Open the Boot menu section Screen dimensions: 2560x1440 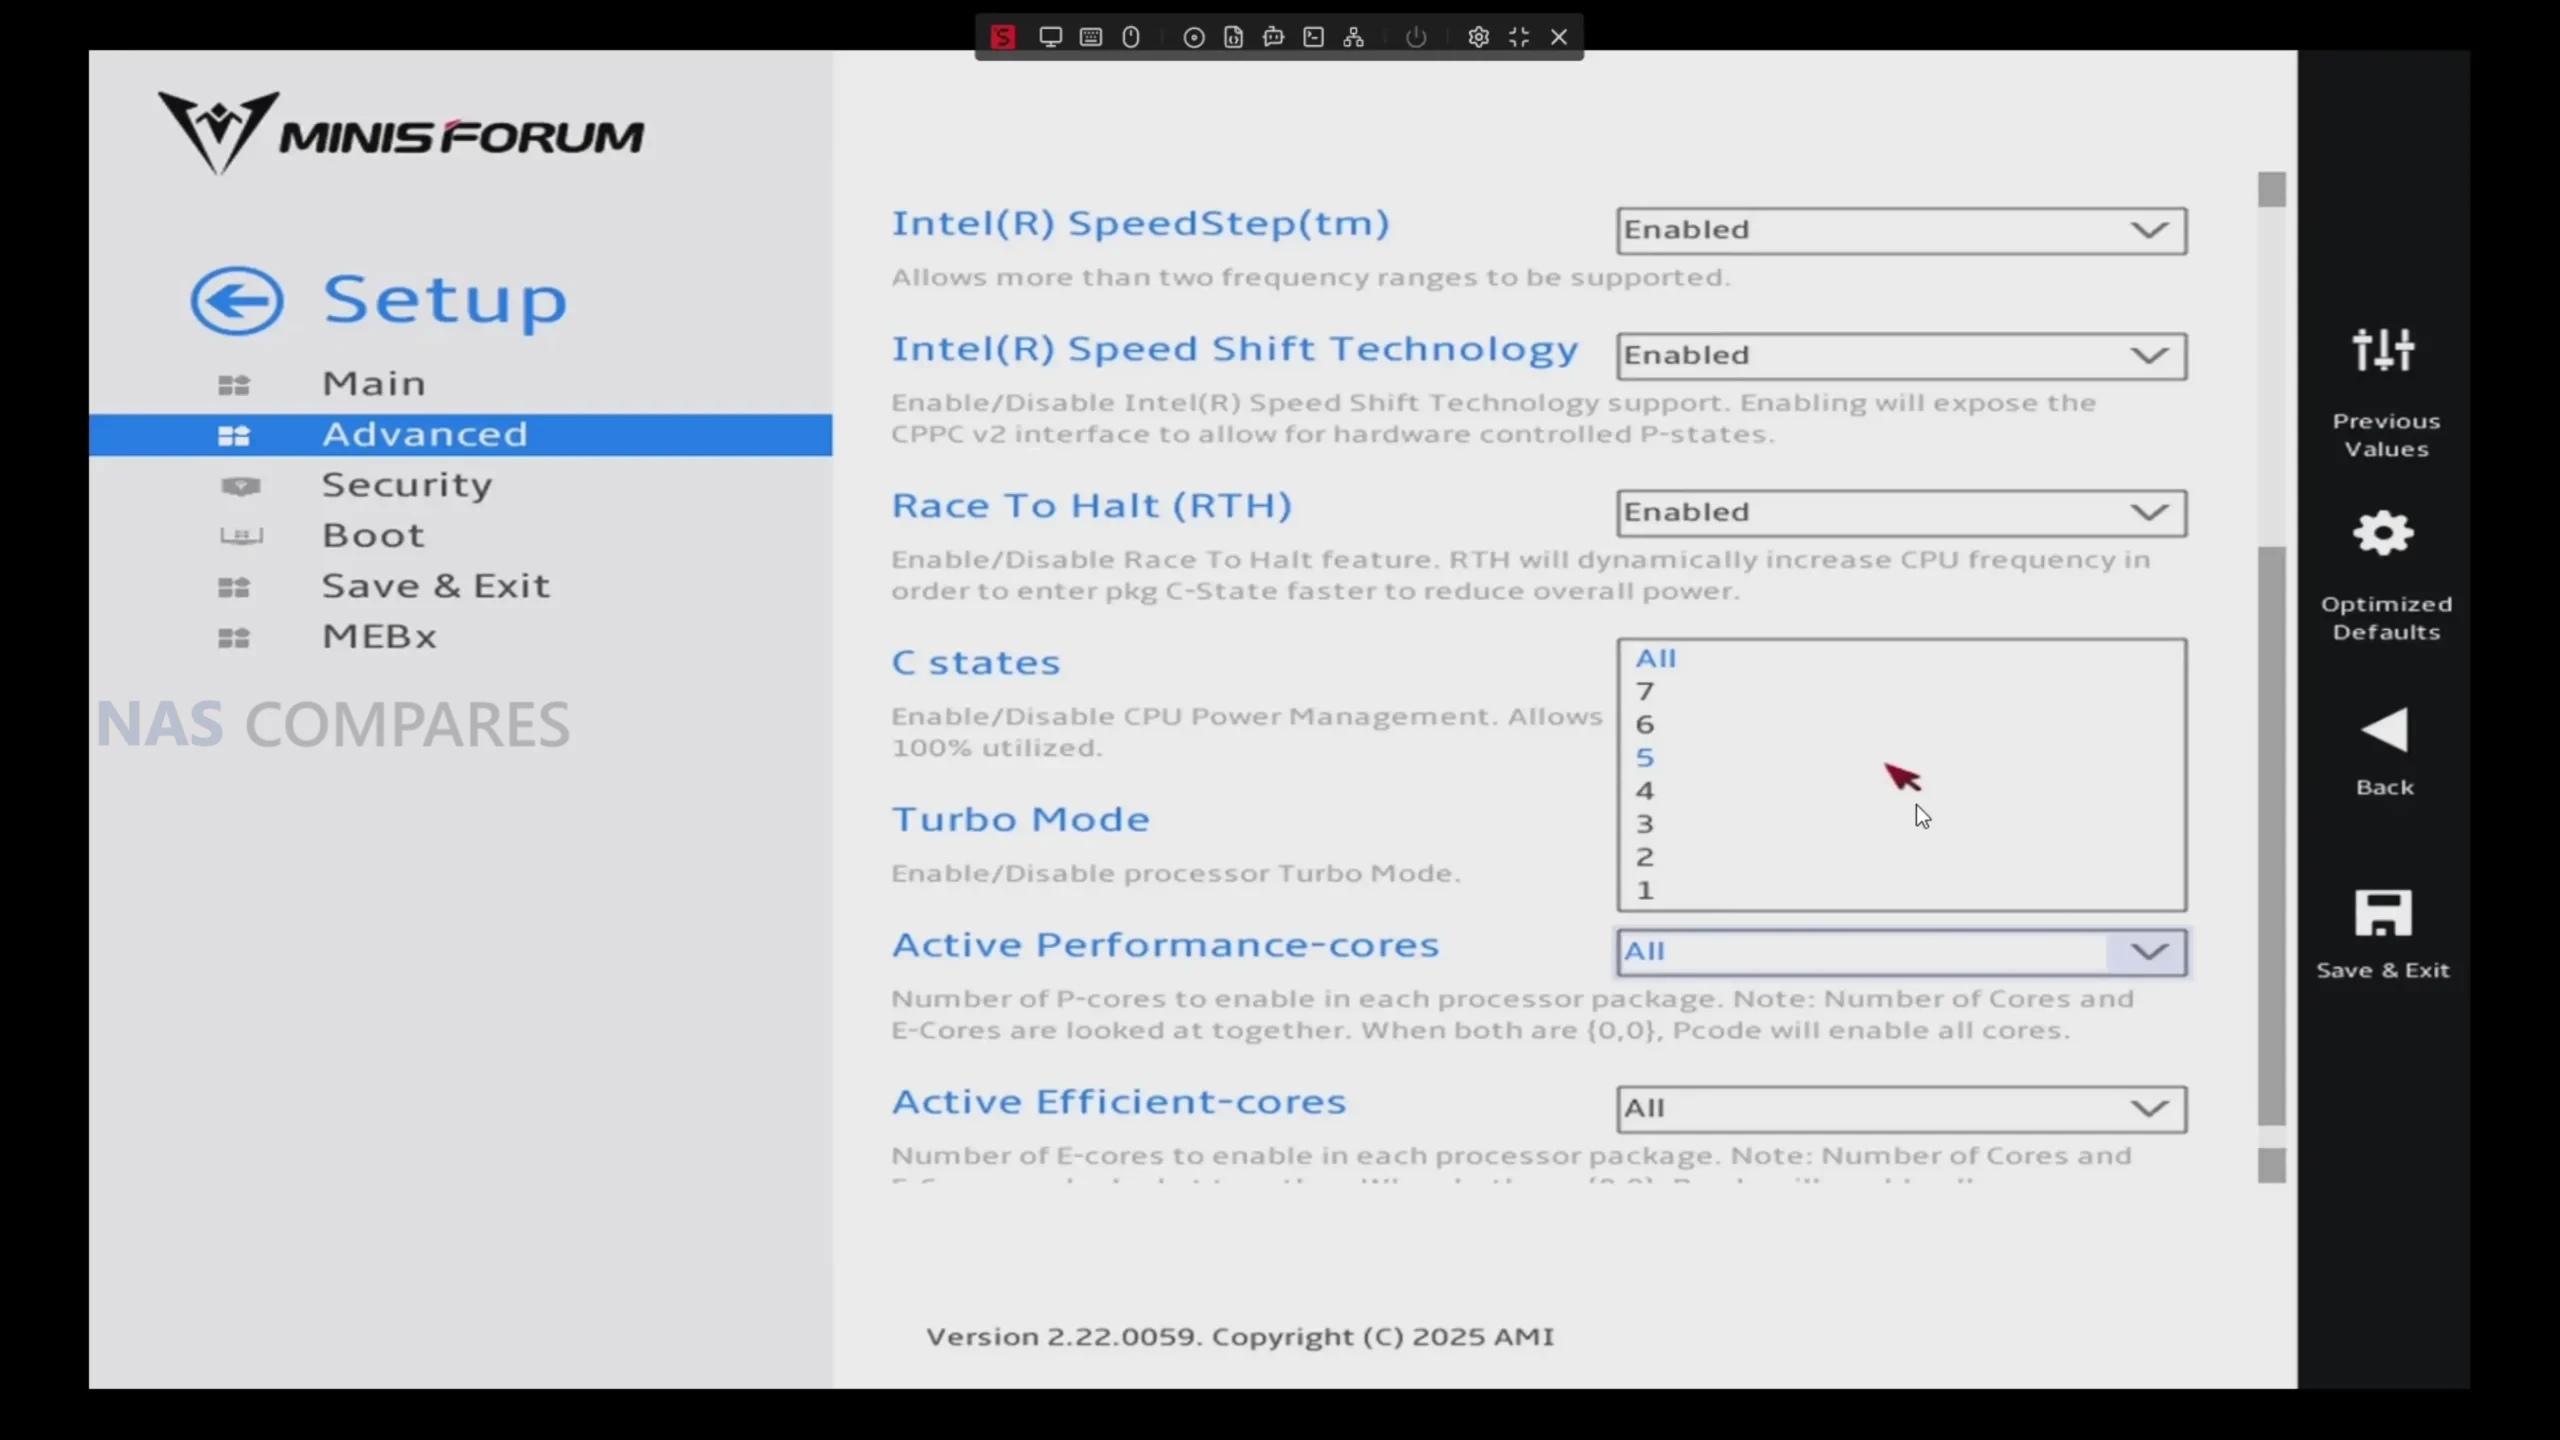coord(373,536)
